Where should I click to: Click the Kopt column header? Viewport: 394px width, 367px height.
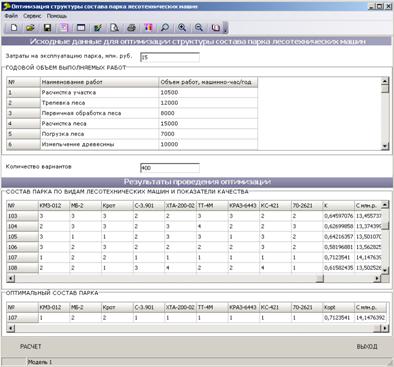coord(338,307)
